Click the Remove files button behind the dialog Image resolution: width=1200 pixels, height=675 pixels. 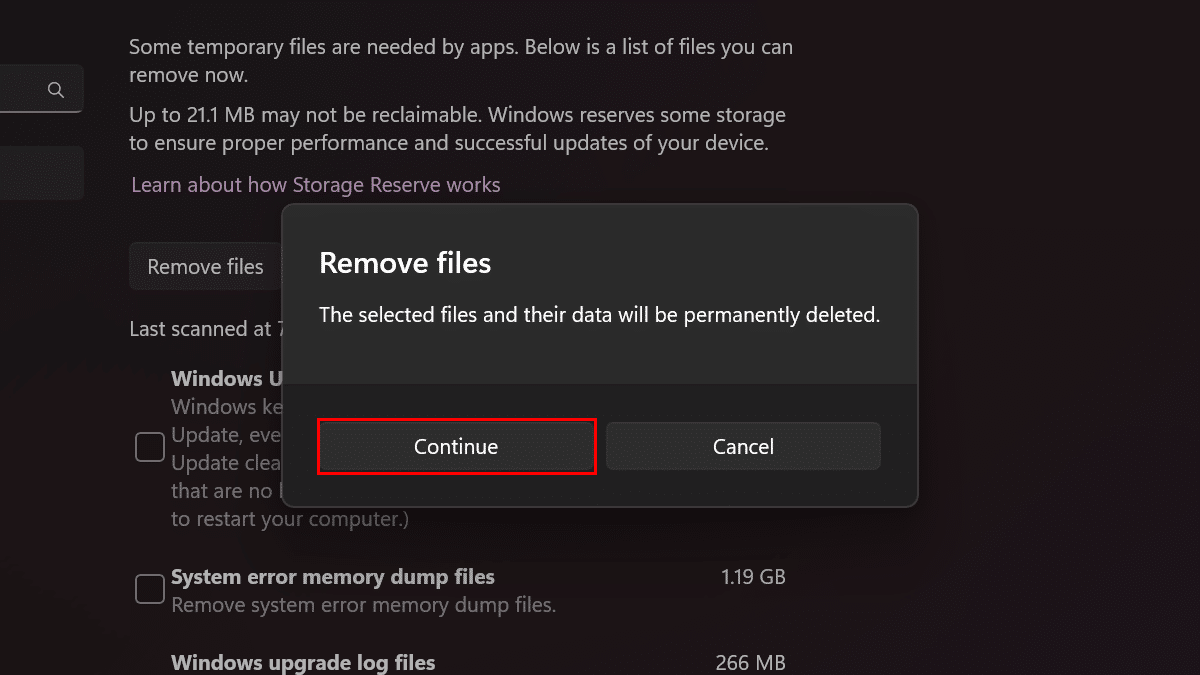click(205, 267)
